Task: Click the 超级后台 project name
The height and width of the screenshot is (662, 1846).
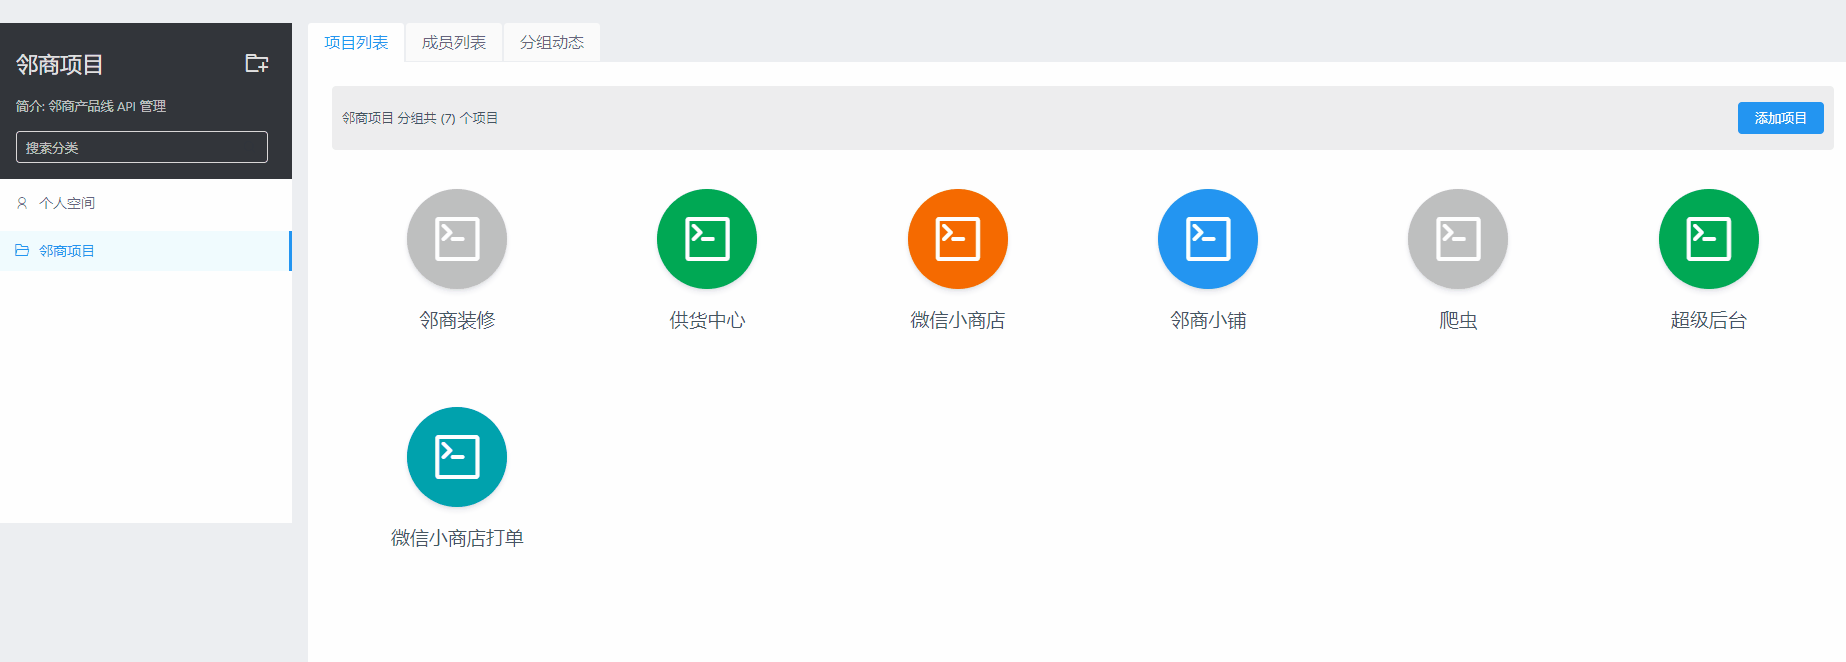Action: tap(1709, 320)
